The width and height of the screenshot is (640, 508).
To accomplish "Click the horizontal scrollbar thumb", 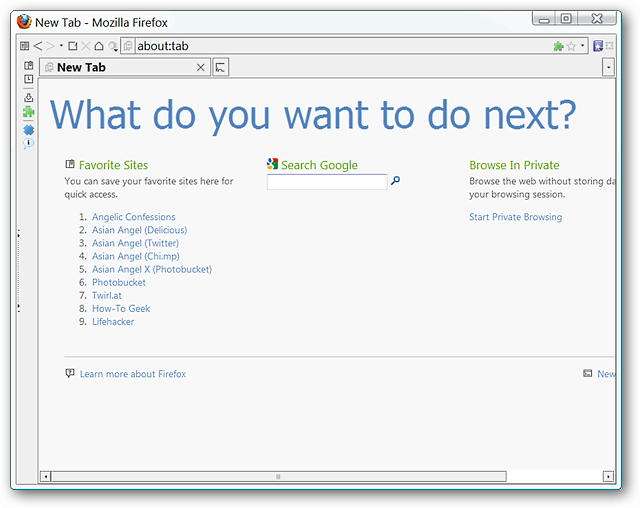I will click(x=278, y=476).
